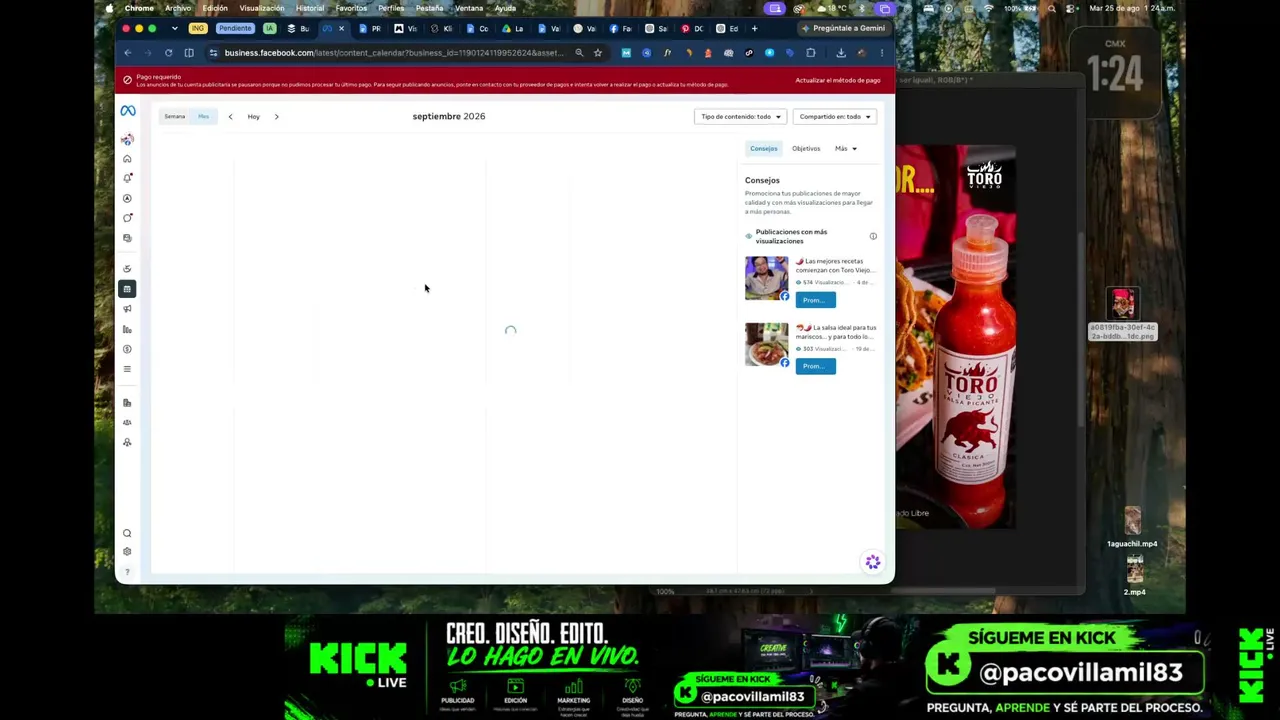Open the Compartido en dropdown
Viewport: 1280px width, 720px height.
pyautogui.click(x=834, y=117)
